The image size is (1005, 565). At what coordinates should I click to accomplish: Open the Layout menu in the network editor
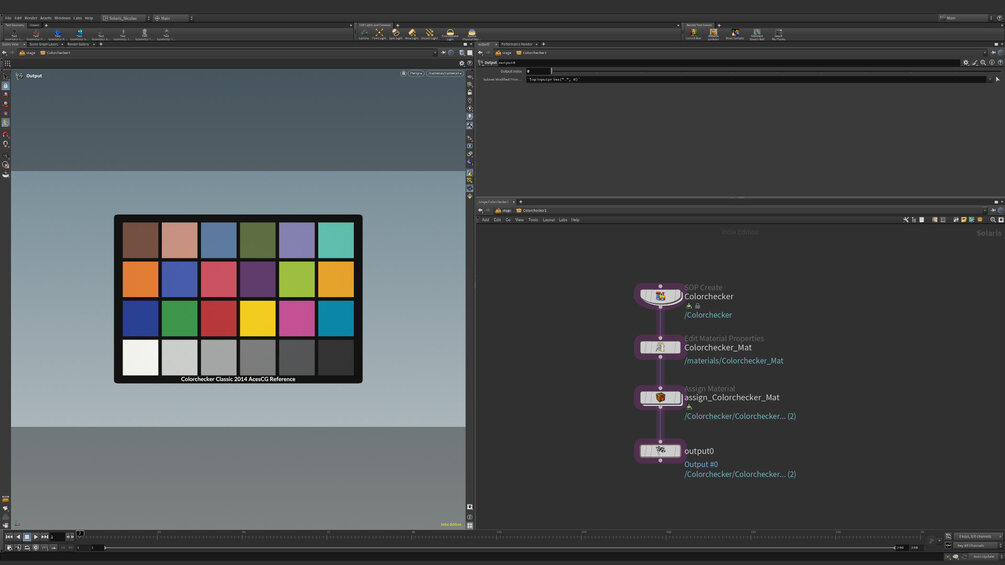pos(549,220)
